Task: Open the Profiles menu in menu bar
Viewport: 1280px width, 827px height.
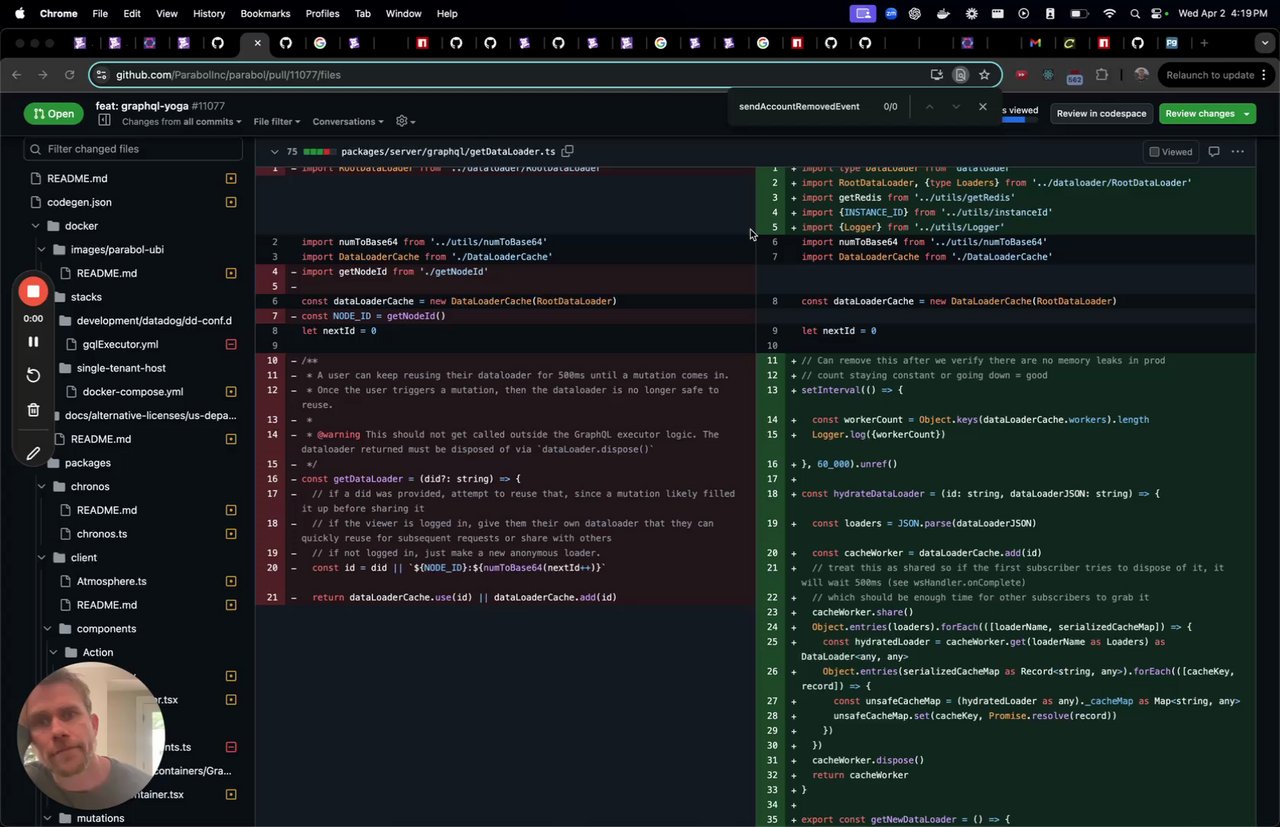Action: 322,14
